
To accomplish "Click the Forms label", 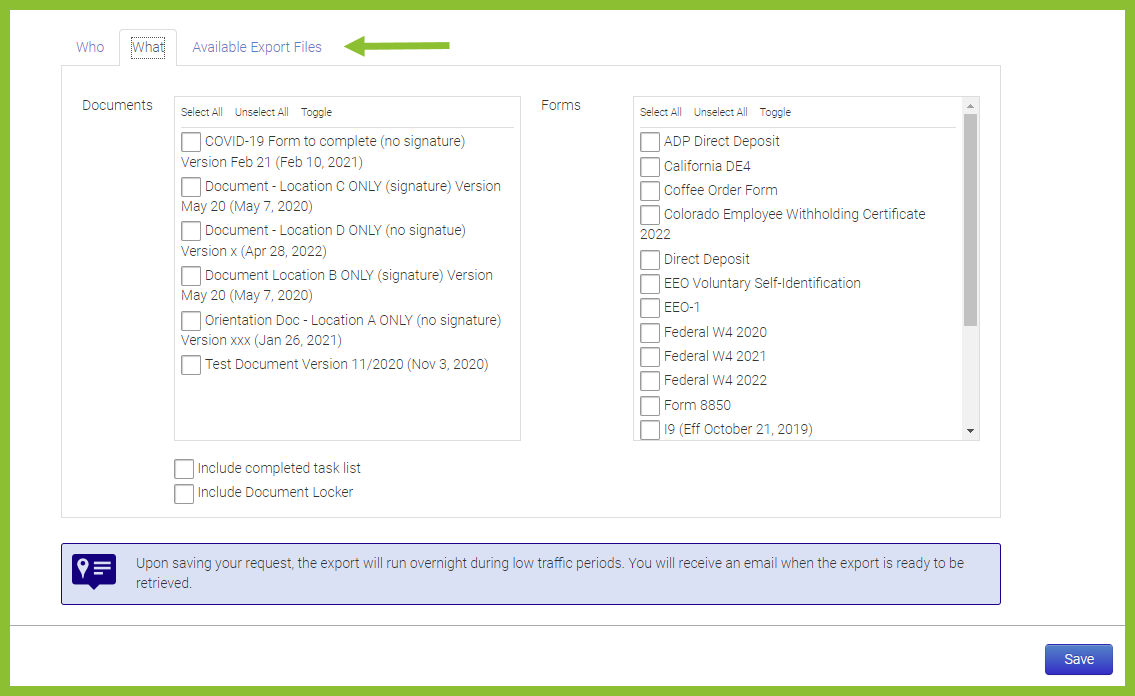I will coord(561,105).
